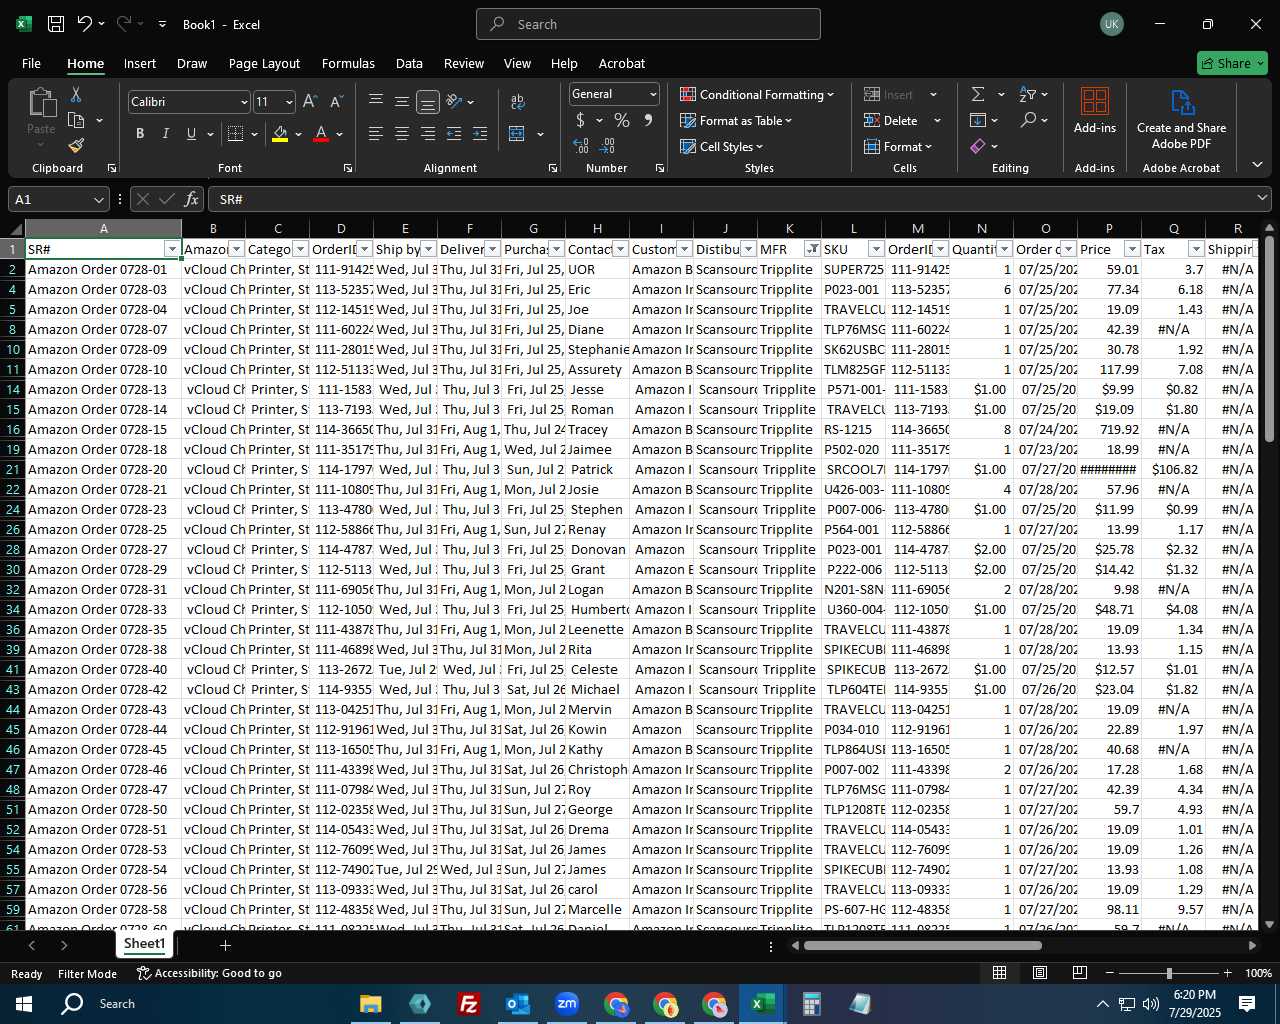Click Format as Table button
Image resolution: width=1280 pixels, height=1024 pixels.
click(x=736, y=120)
